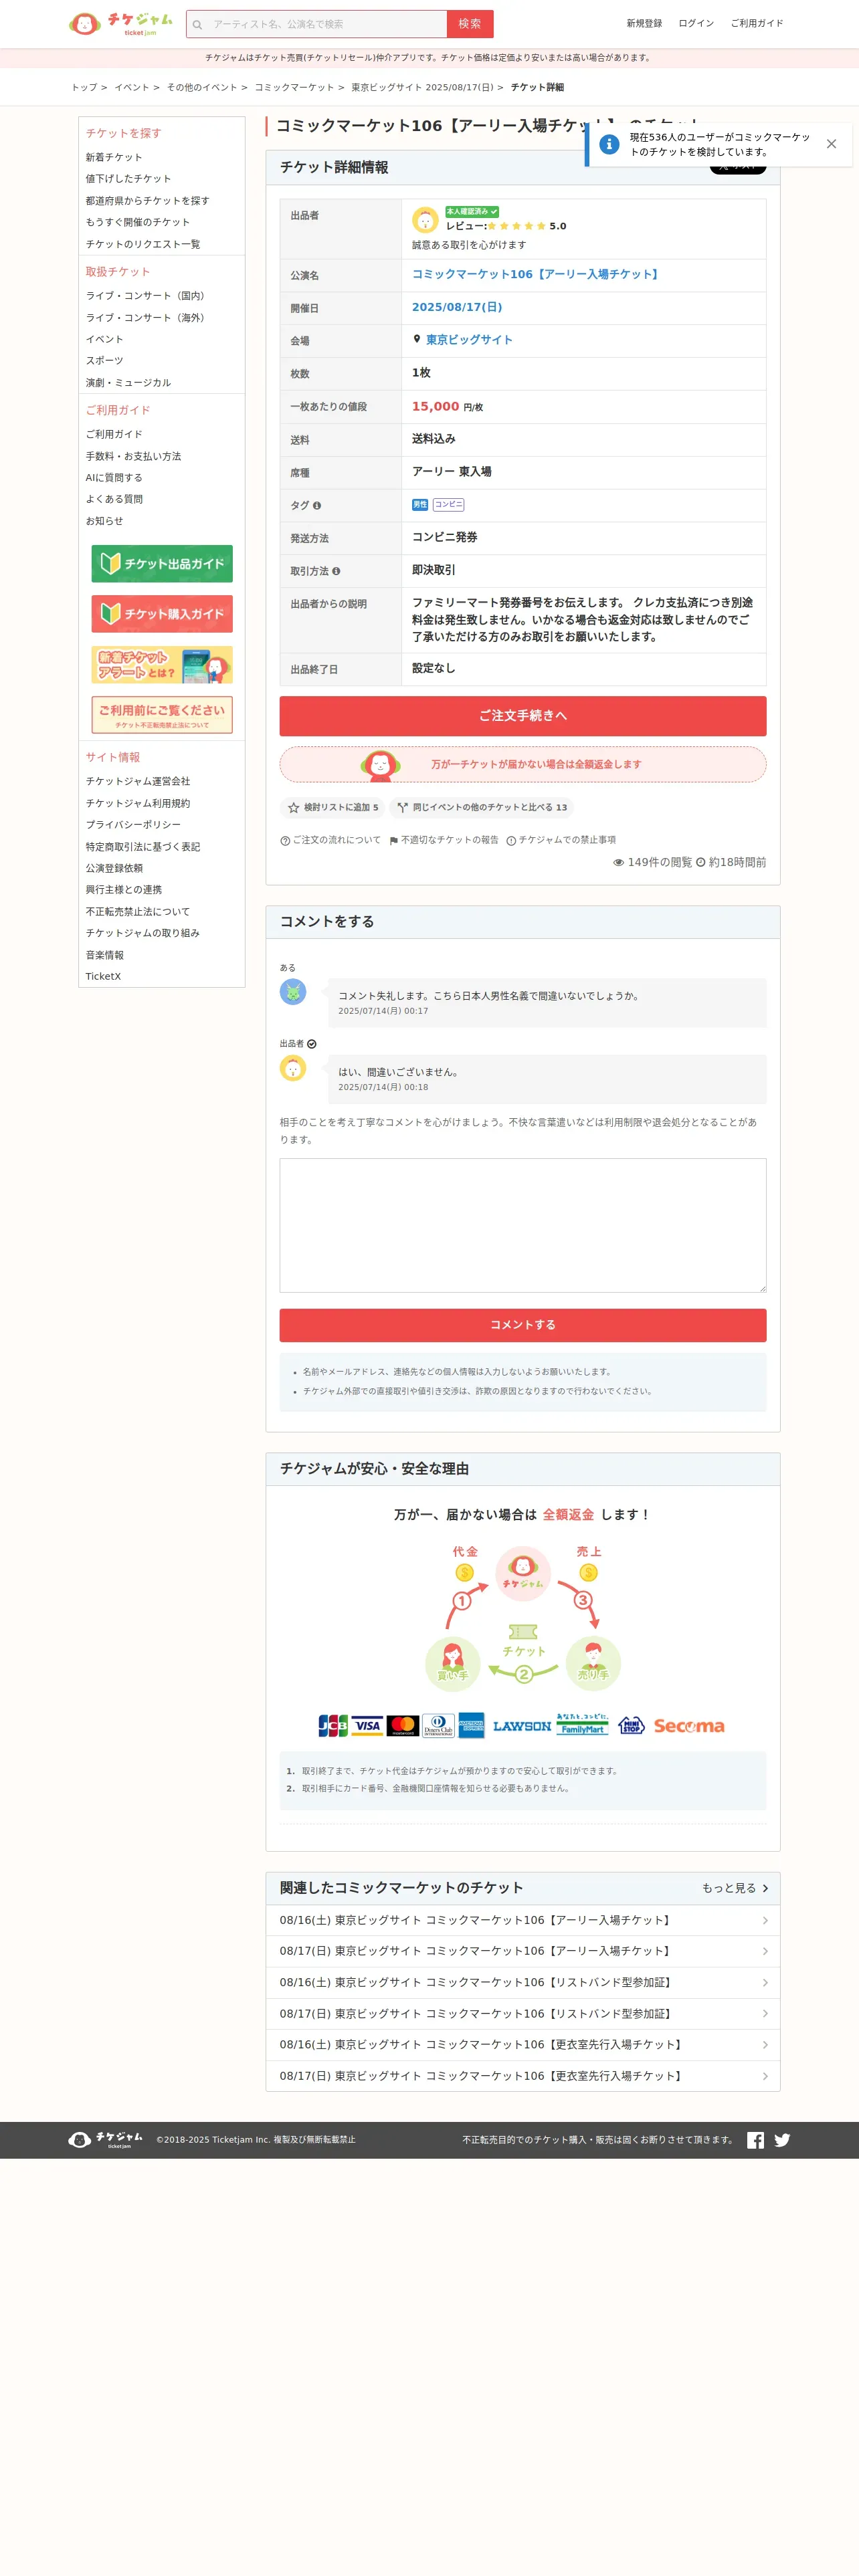This screenshot has height=2576, width=859.
Task: Click the icon beside チケジャムでの禁止事項
Action: coord(511,841)
